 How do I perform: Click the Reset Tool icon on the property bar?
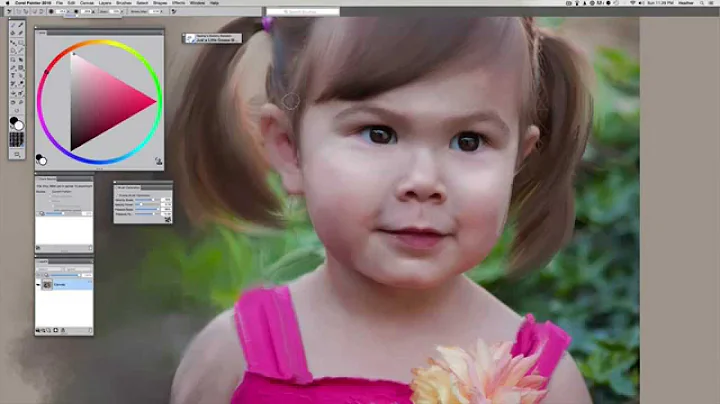[x=9, y=11]
